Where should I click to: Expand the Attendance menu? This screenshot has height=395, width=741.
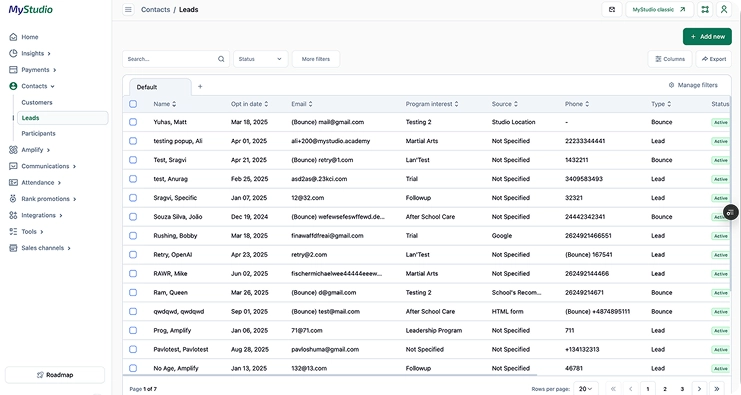(x=59, y=183)
